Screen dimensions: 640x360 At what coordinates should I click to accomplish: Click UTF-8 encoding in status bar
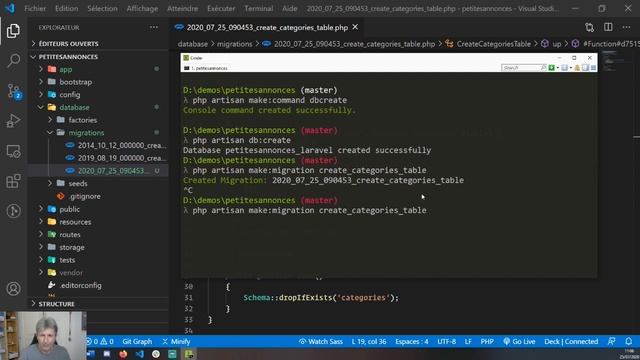coord(447,341)
